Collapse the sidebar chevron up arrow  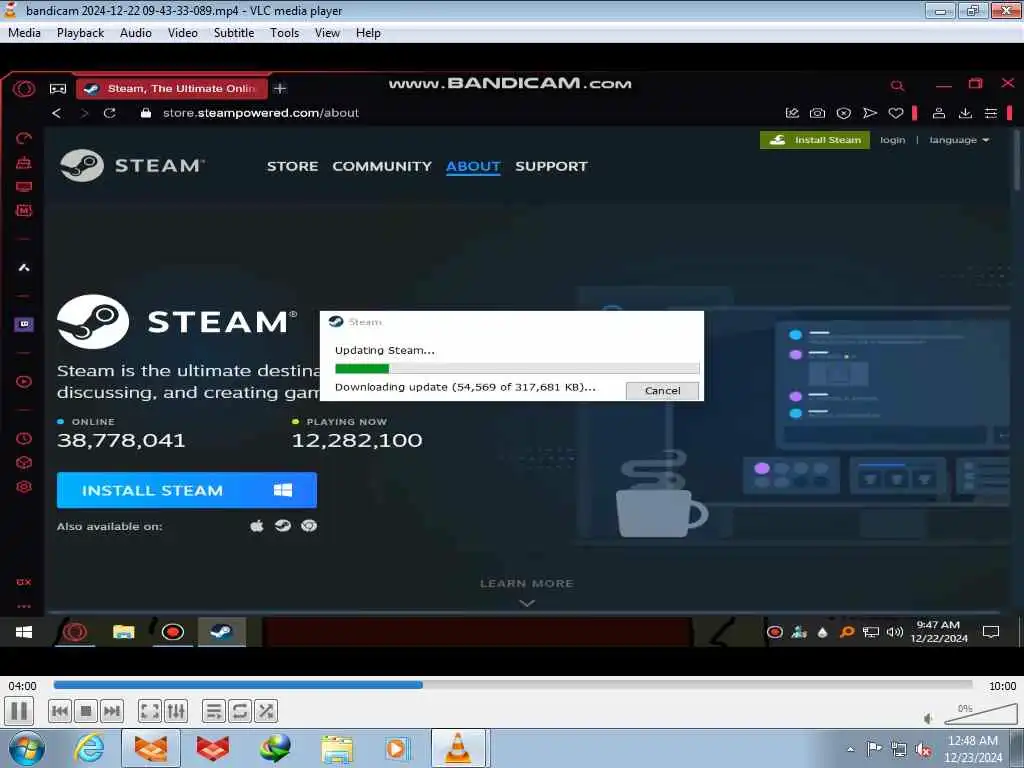pyautogui.click(x=24, y=268)
